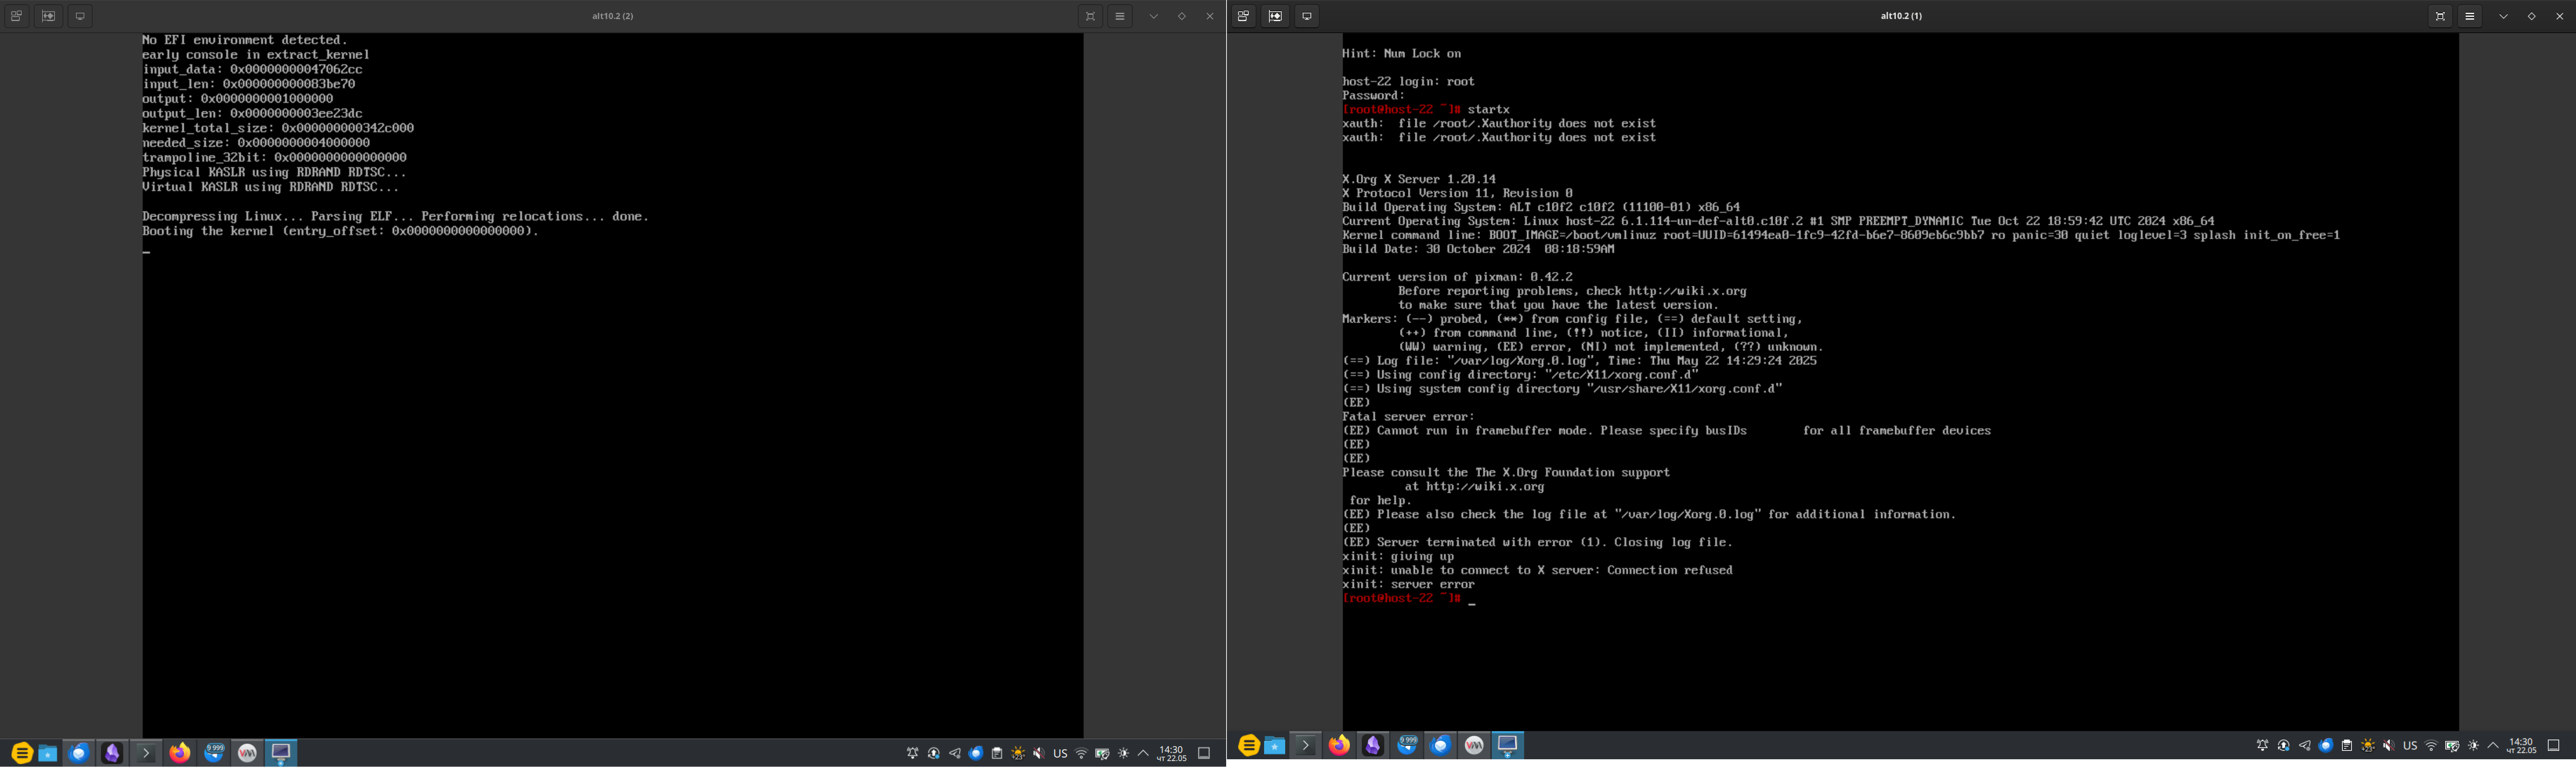The image size is (2576, 767).
Task: Open Obsidian purple crystal icon on right panel
Action: click(1373, 745)
